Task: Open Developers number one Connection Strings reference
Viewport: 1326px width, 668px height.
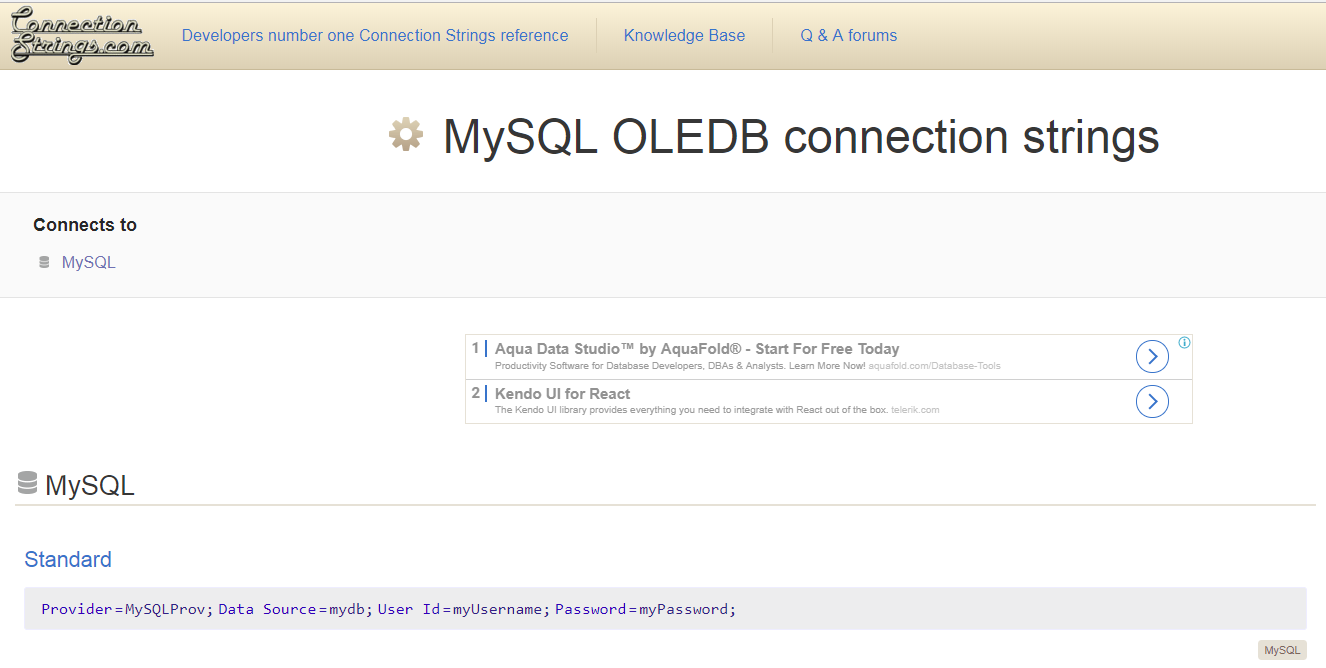Action: (375, 36)
